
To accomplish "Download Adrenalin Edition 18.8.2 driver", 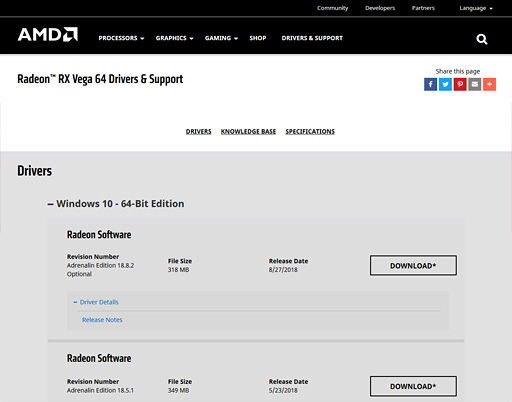I will point(413,266).
